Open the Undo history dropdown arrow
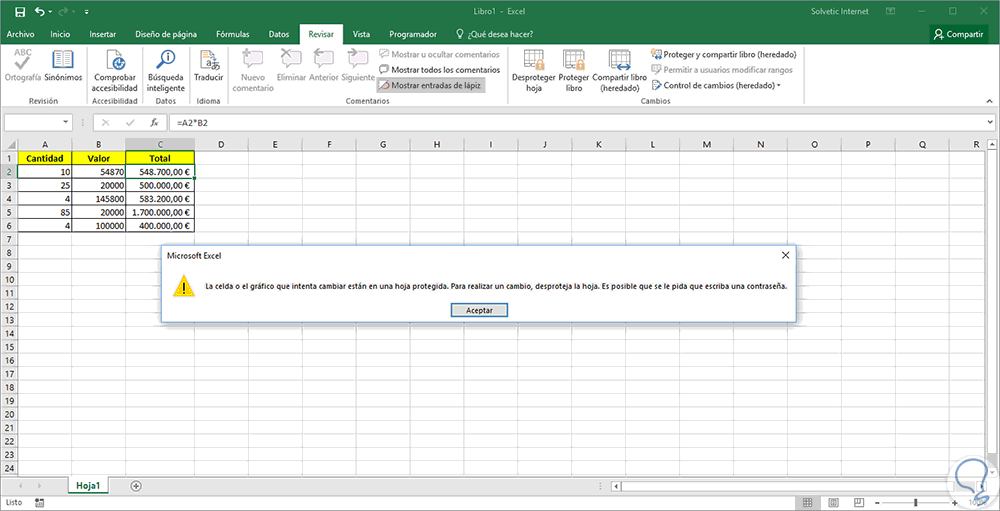Image resolution: width=1000 pixels, height=511 pixels. (x=52, y=11)
